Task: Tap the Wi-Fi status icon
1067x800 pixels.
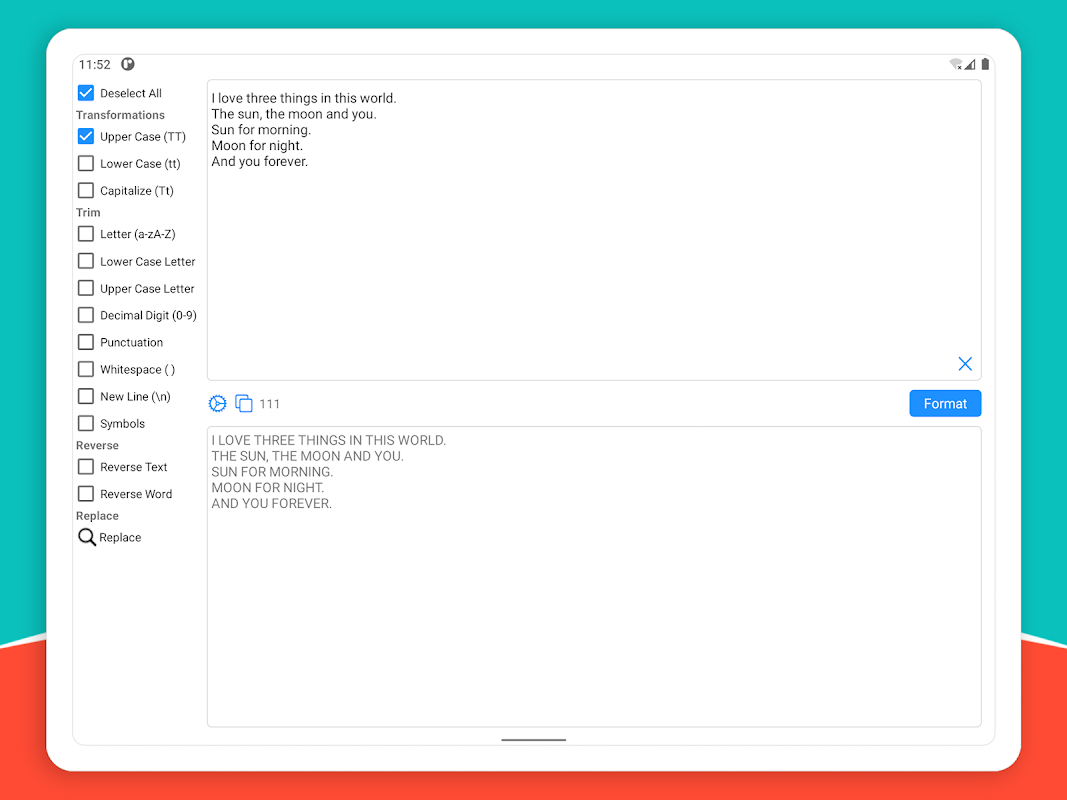Action: click(955, 64)
